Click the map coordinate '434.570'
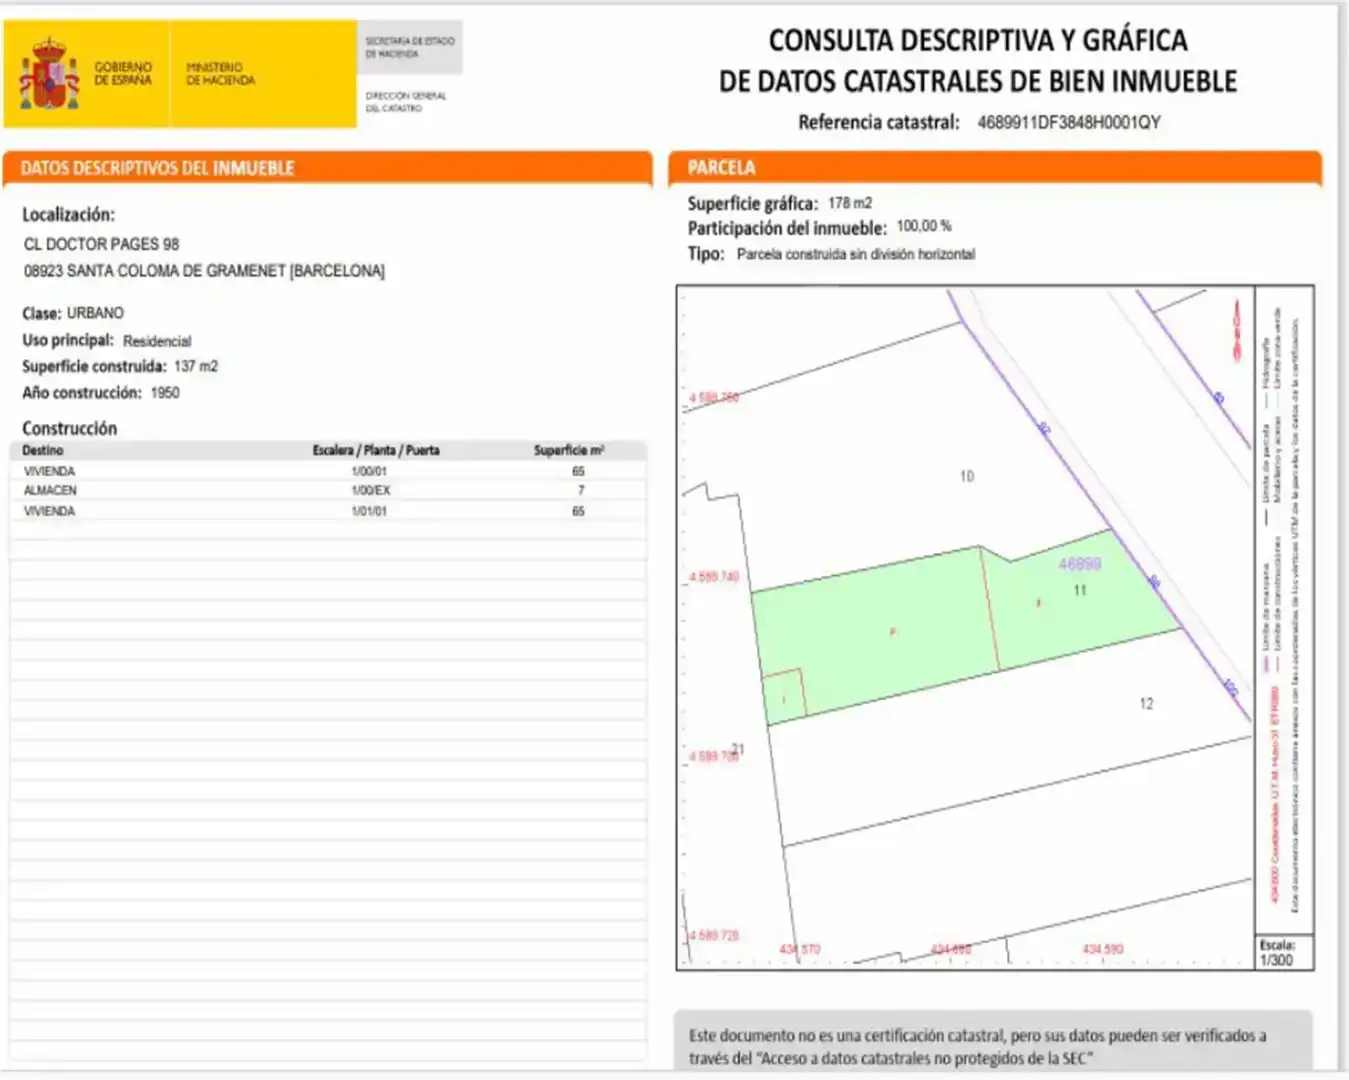Screen dimensions: 1349x1080 (799, 949)
